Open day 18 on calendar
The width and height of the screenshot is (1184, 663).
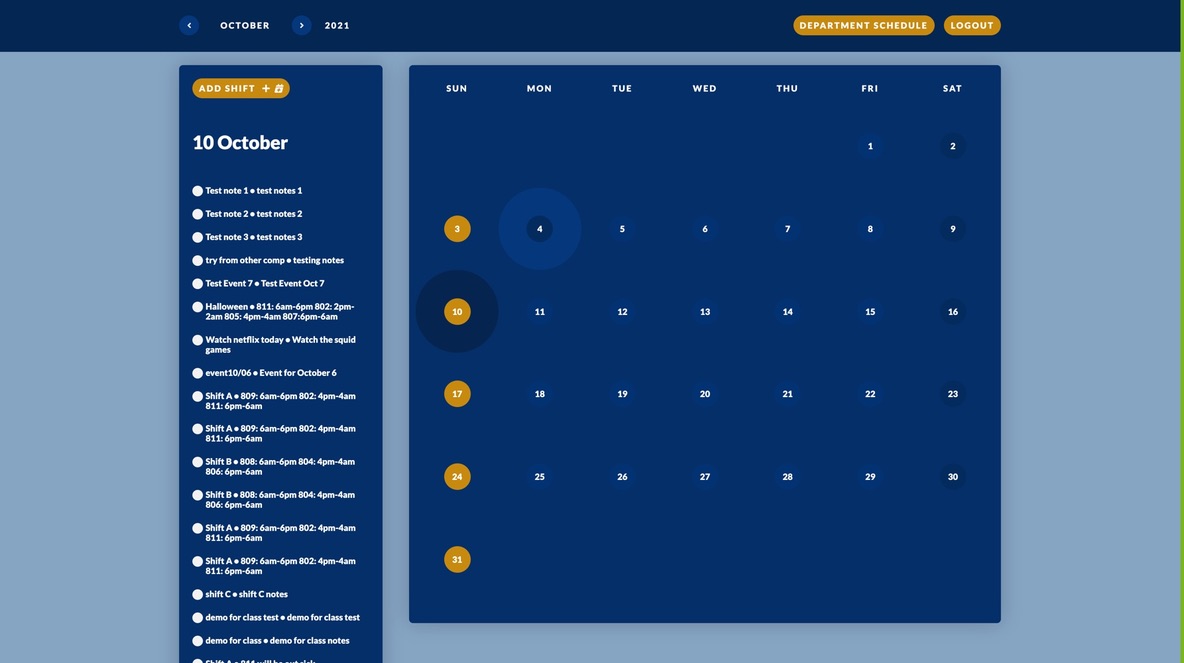(539, 394)
